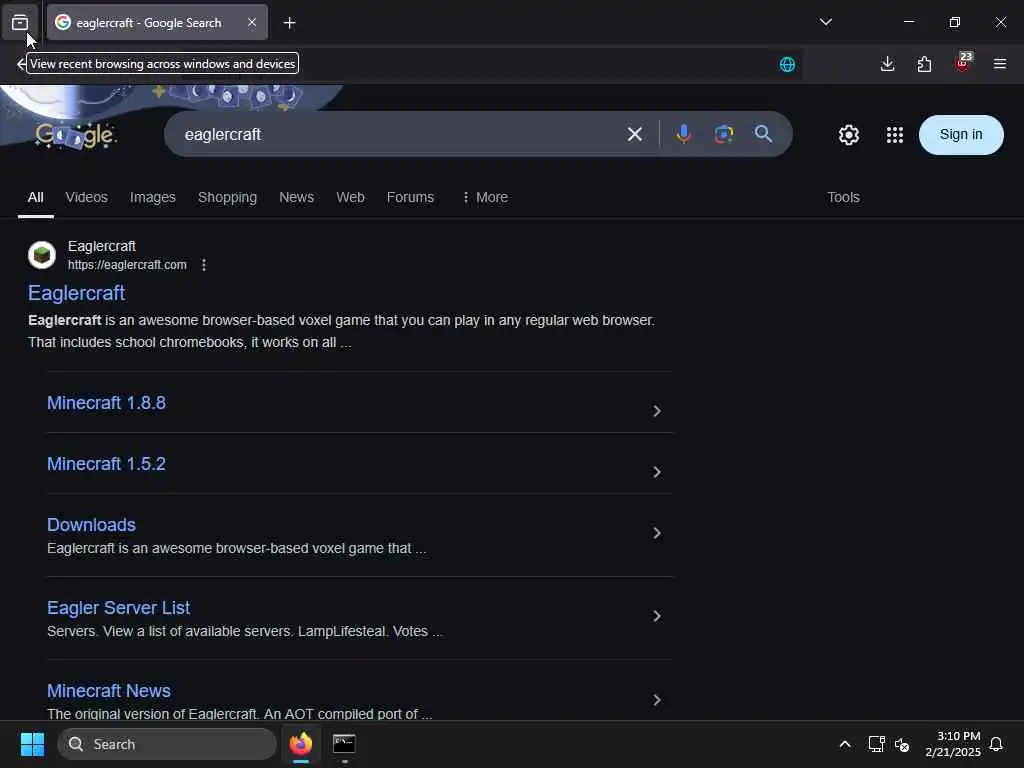Open the about-this-result three-dot menu
Screen dimensions: 1024x768
pyautogui.click(x=204, y=264)
